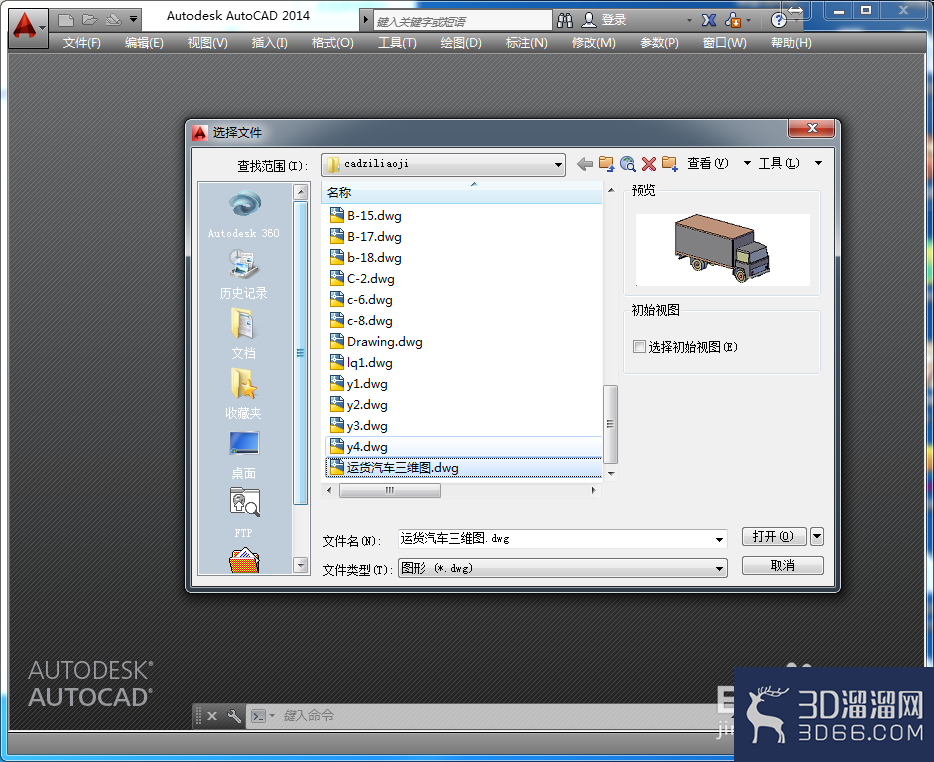Click the keyword search input field
Image resolution: width=934 pixels, height=762 pixels.
462,21
